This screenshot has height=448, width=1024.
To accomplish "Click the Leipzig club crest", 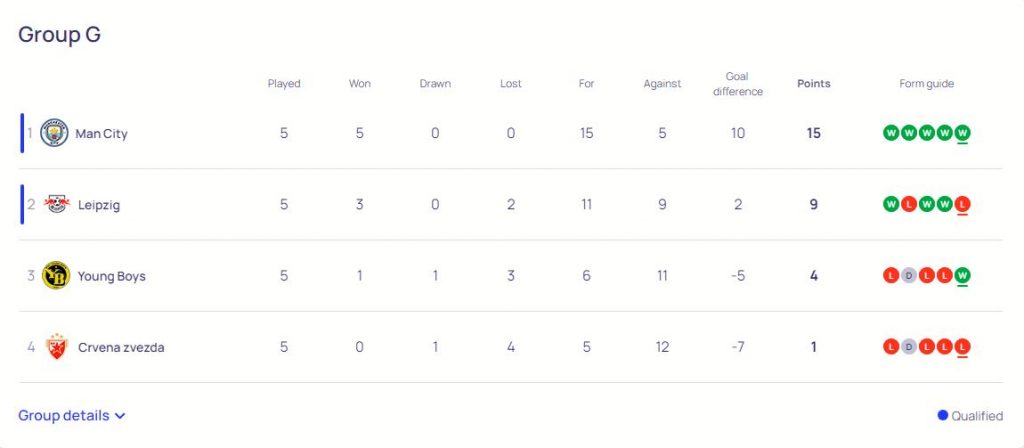I will pos(56,204).
